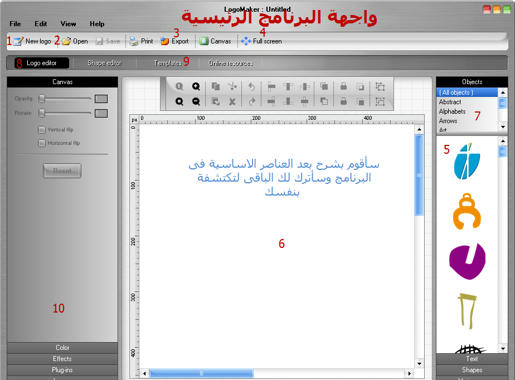Pick the blue abstract logo object
Image resolution: width=515 pixels, height=380 pixels.
click(467, 161)
